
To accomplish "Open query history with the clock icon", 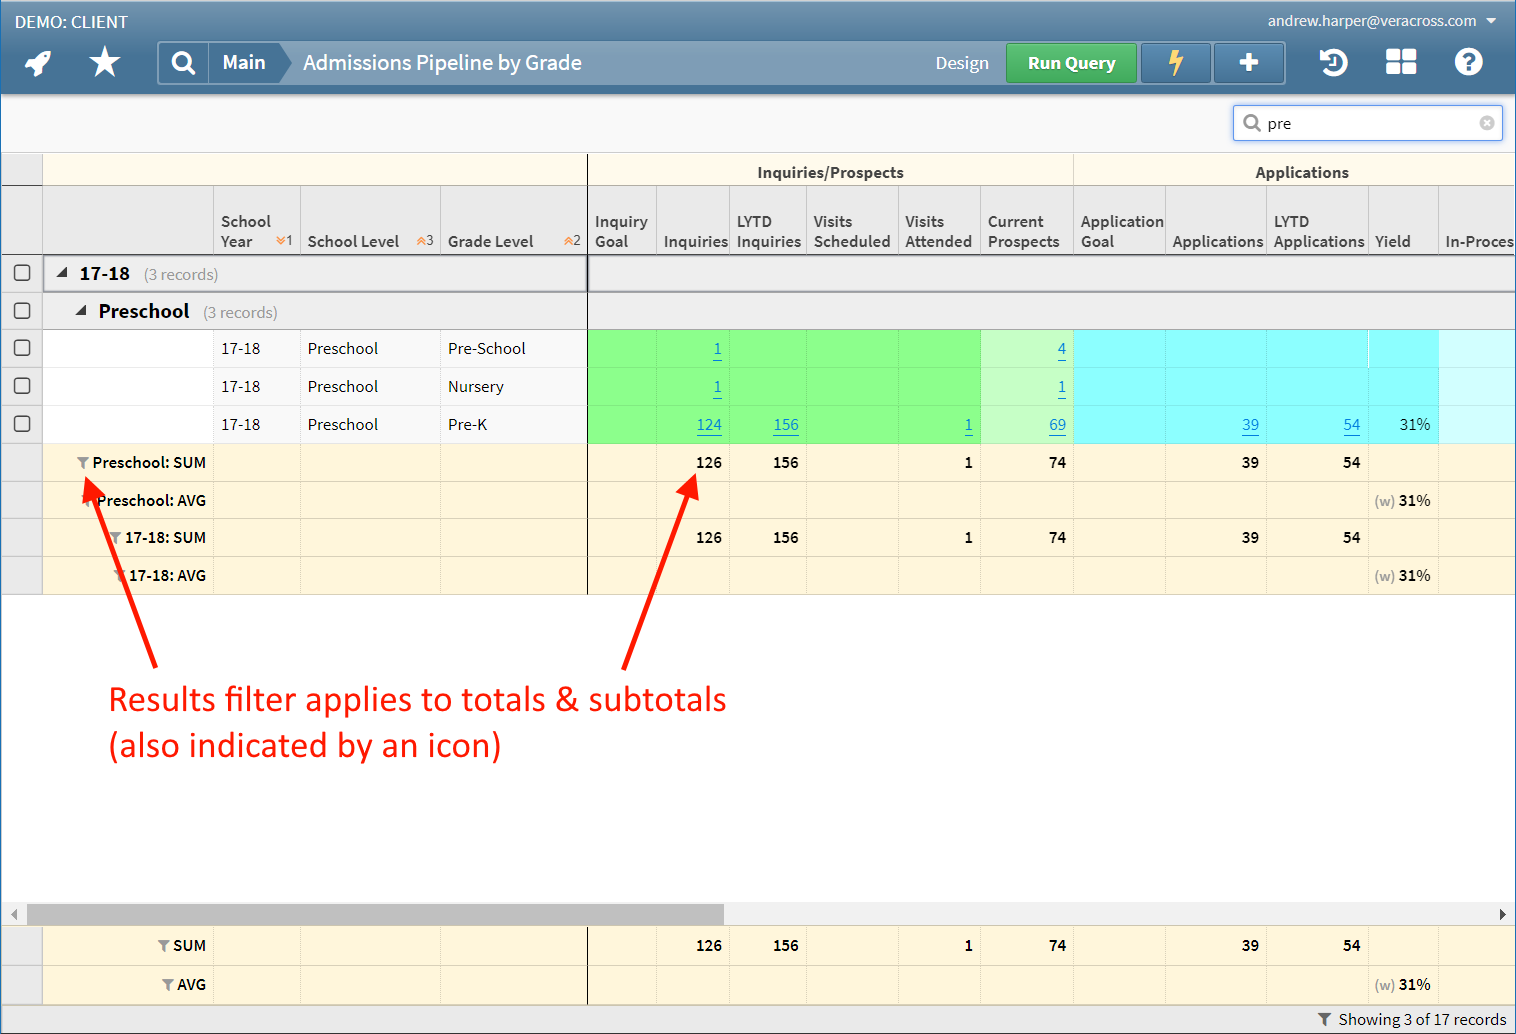I will pyautogui.click(x=1333, y=62).
